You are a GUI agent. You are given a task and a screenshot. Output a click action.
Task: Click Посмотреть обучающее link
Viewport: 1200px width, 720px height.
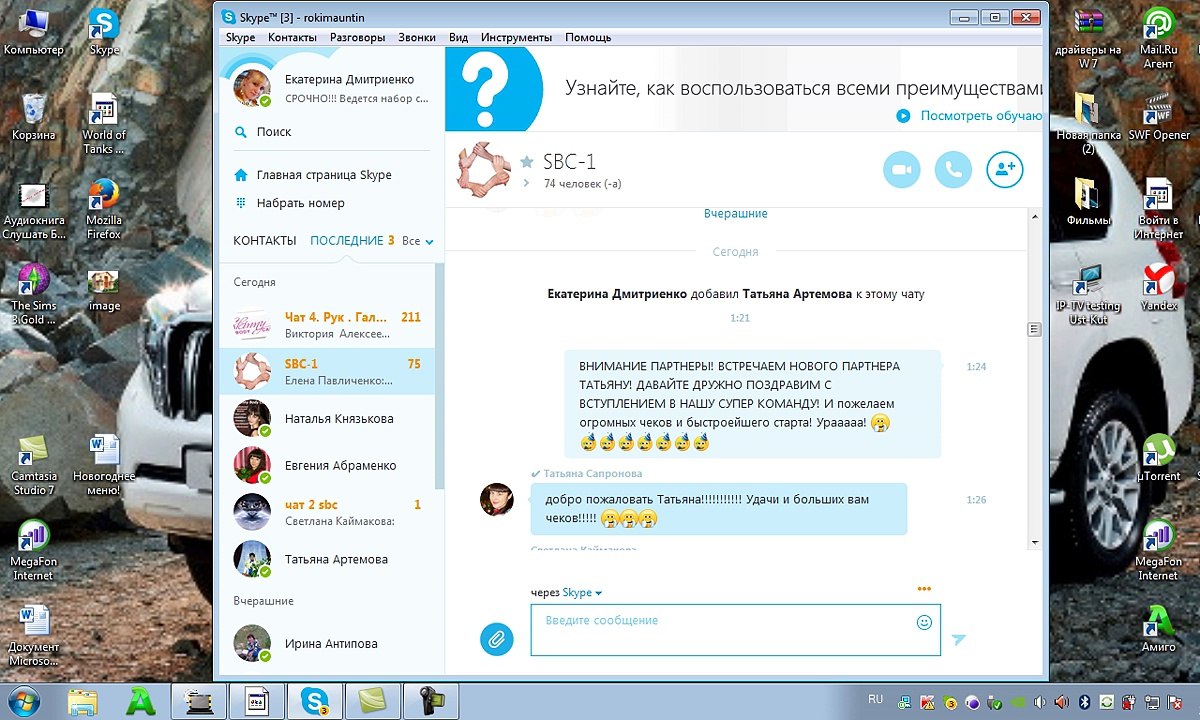click(x=982, y=116)
